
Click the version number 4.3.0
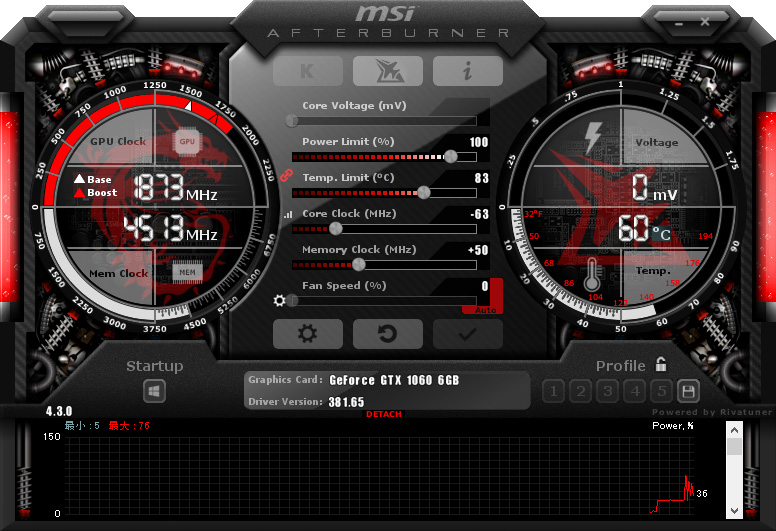tap(59, 411)
